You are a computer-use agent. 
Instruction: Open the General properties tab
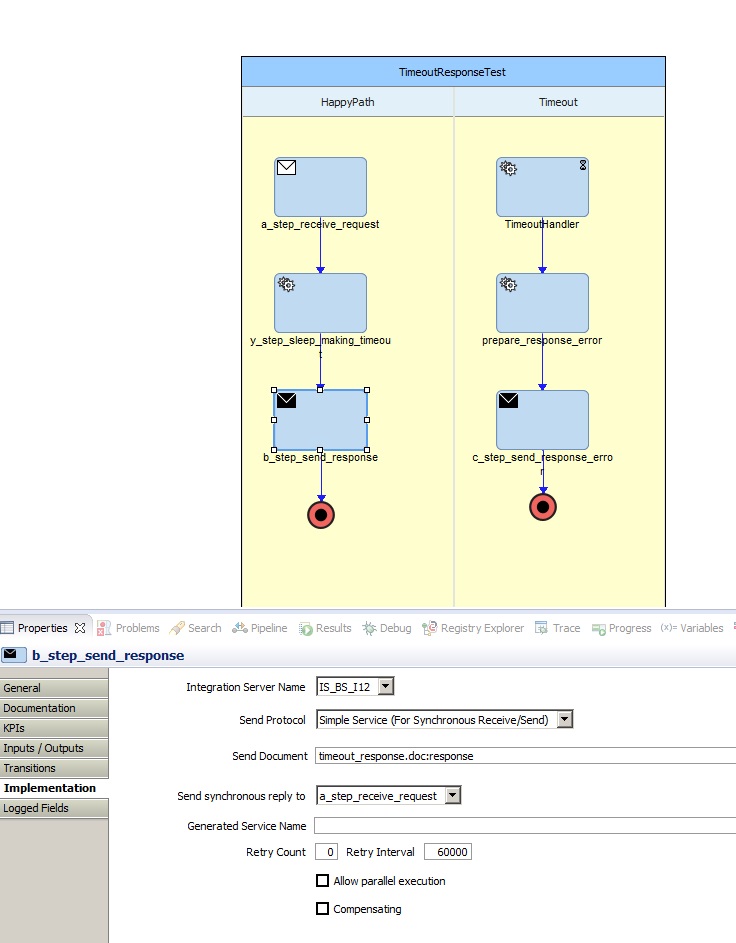54,687
